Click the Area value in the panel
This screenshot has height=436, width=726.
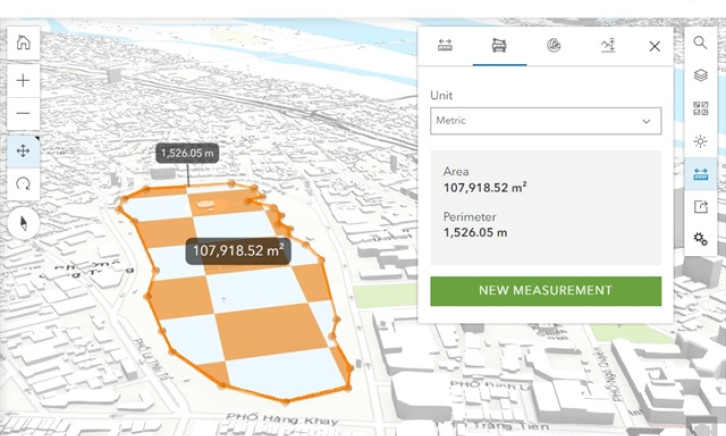point(484,187)
